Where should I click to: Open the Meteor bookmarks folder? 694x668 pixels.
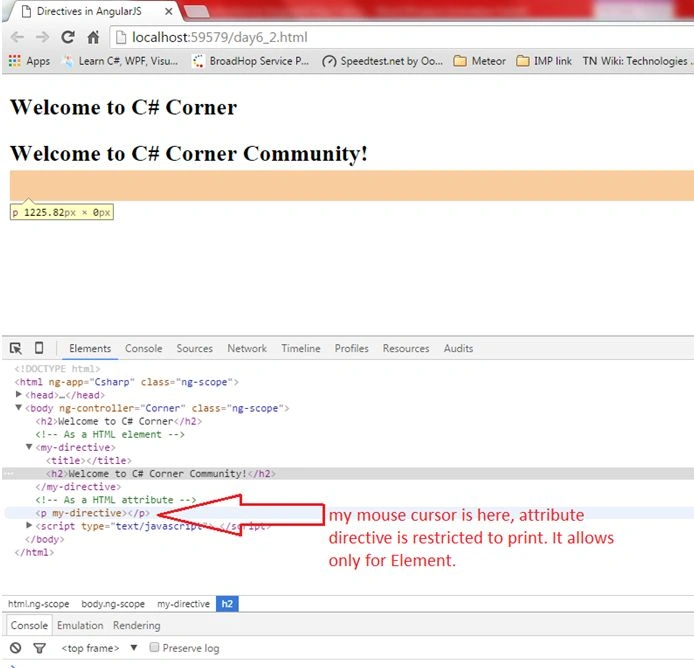[x=480, y=61]
